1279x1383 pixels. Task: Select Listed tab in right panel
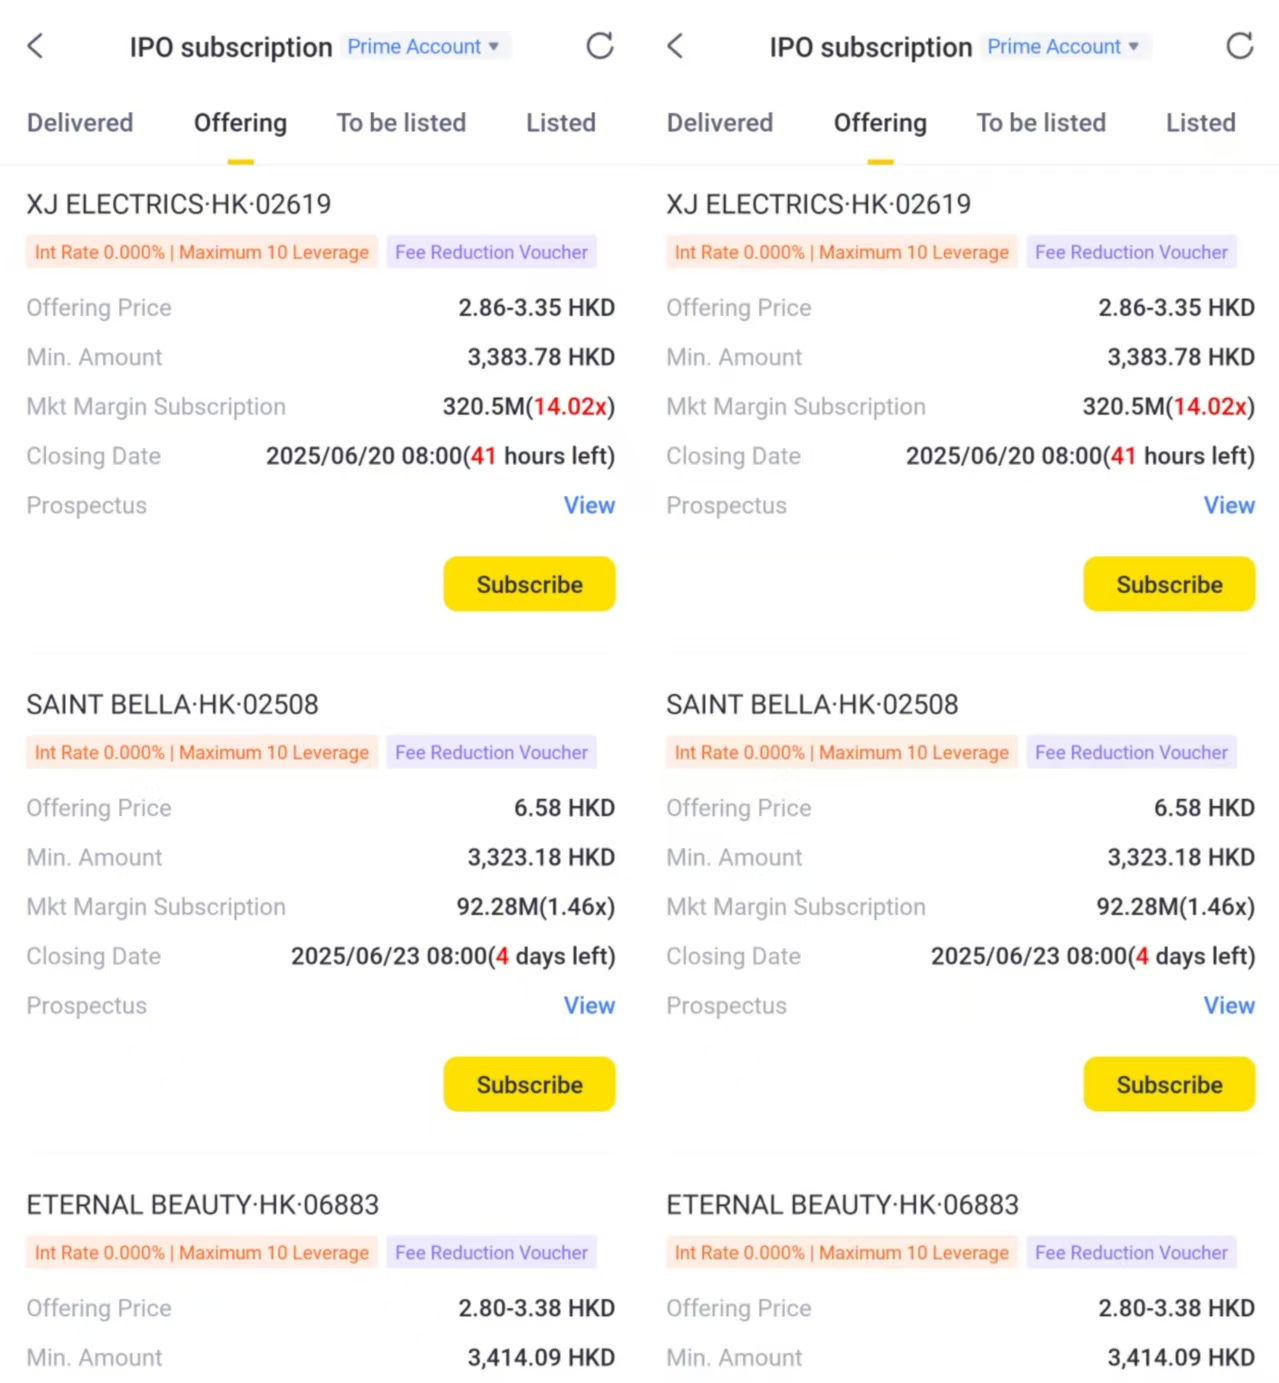pos(1201,123)
